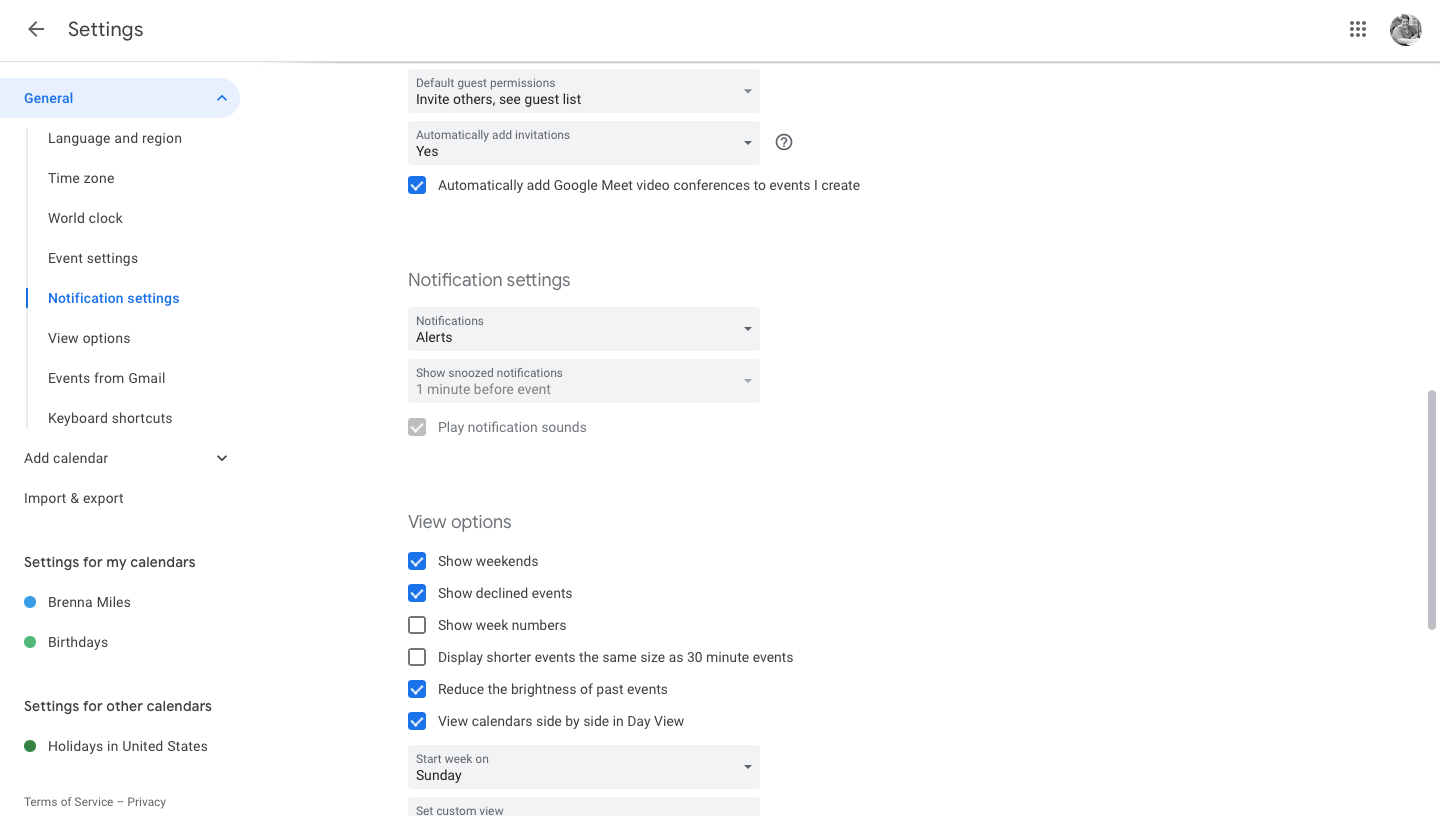Image resolution: width=1440 pixels, height=816 pixels.
Task: Open the Keyboard shortcuts settings page
Action: point(110,418)
